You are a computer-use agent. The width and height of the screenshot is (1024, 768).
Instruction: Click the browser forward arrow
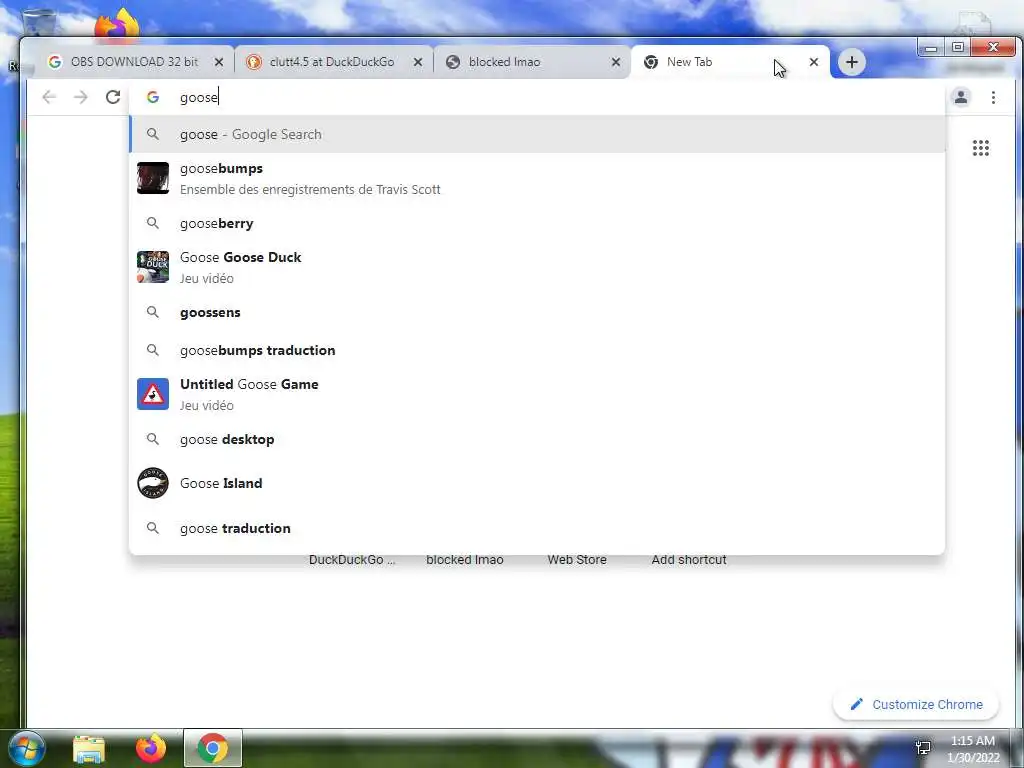coord(81,97)
